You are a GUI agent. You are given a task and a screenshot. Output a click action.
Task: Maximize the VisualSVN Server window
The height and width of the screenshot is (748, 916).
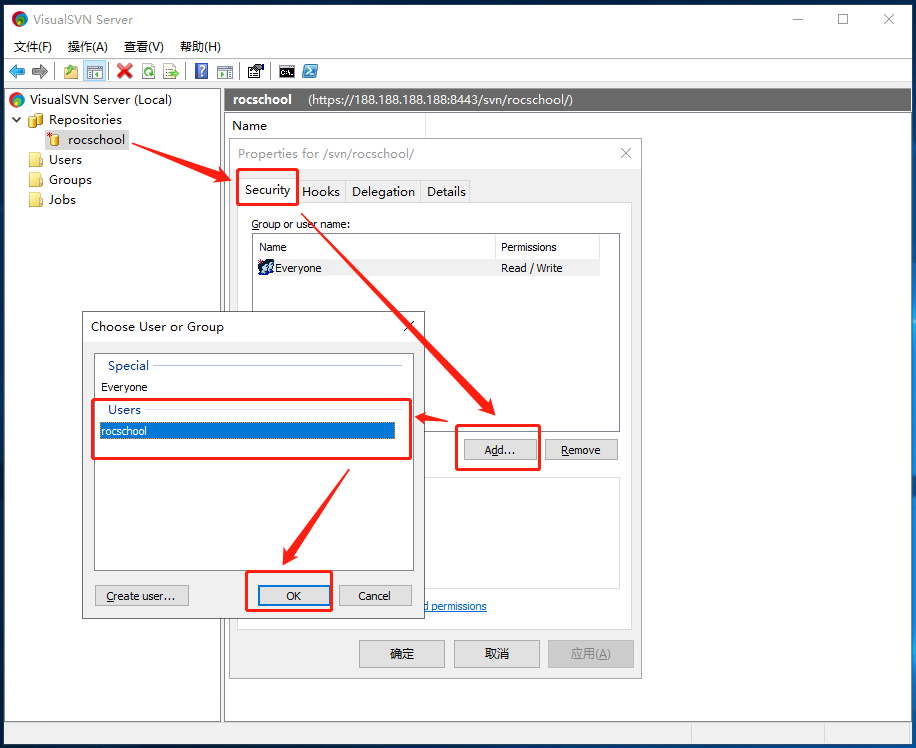(843, 19)
